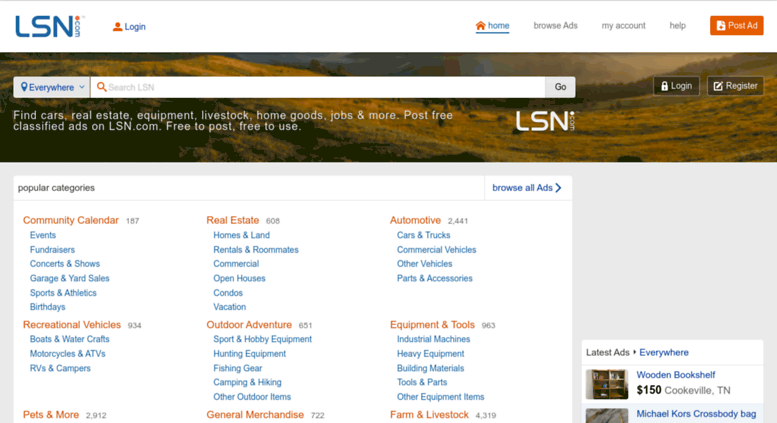Select Building Materials link

pos(431,368)
